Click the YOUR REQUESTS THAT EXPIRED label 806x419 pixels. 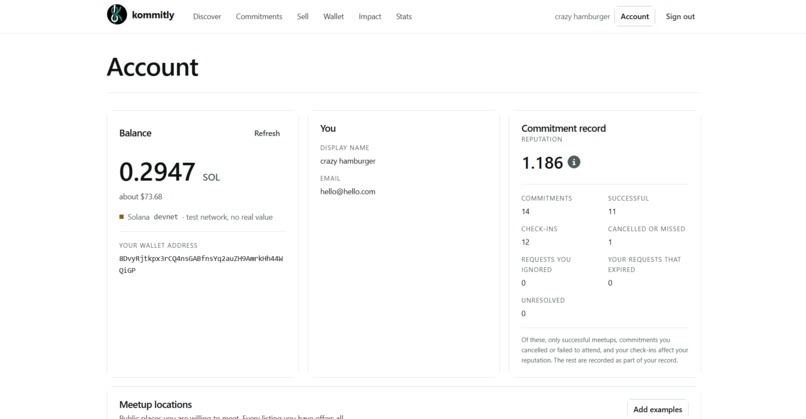(644, 264)
